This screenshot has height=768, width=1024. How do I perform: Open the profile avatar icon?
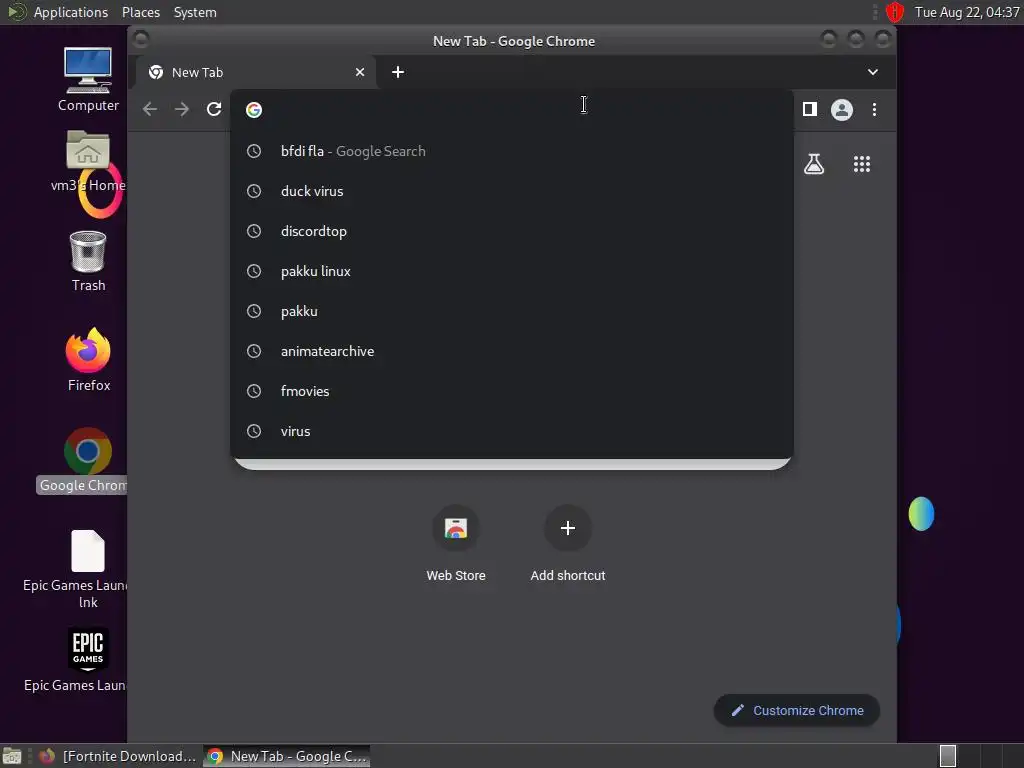[842, 110]
